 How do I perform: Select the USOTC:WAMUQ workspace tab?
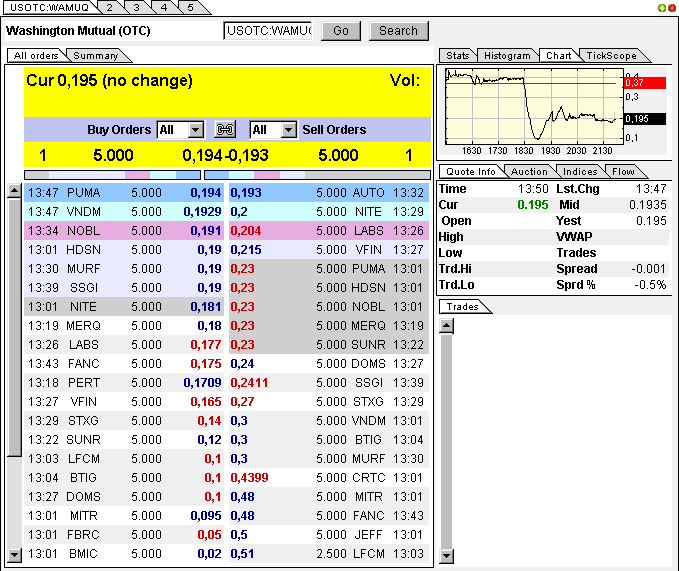coord(49,8)
